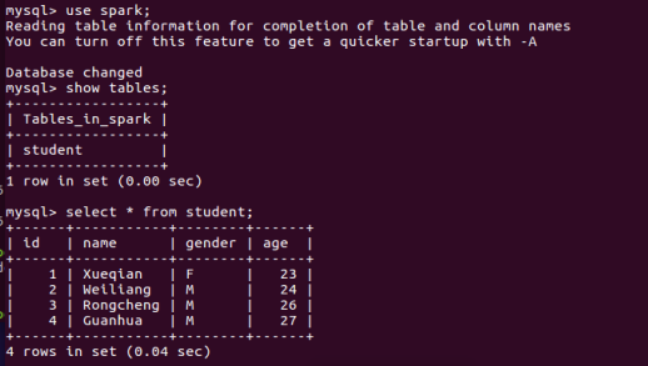Viewport: 648px width, 367px height.
Task: Click the name Xueqian in results
Action: pyautogui.click(x=112, y=274)
